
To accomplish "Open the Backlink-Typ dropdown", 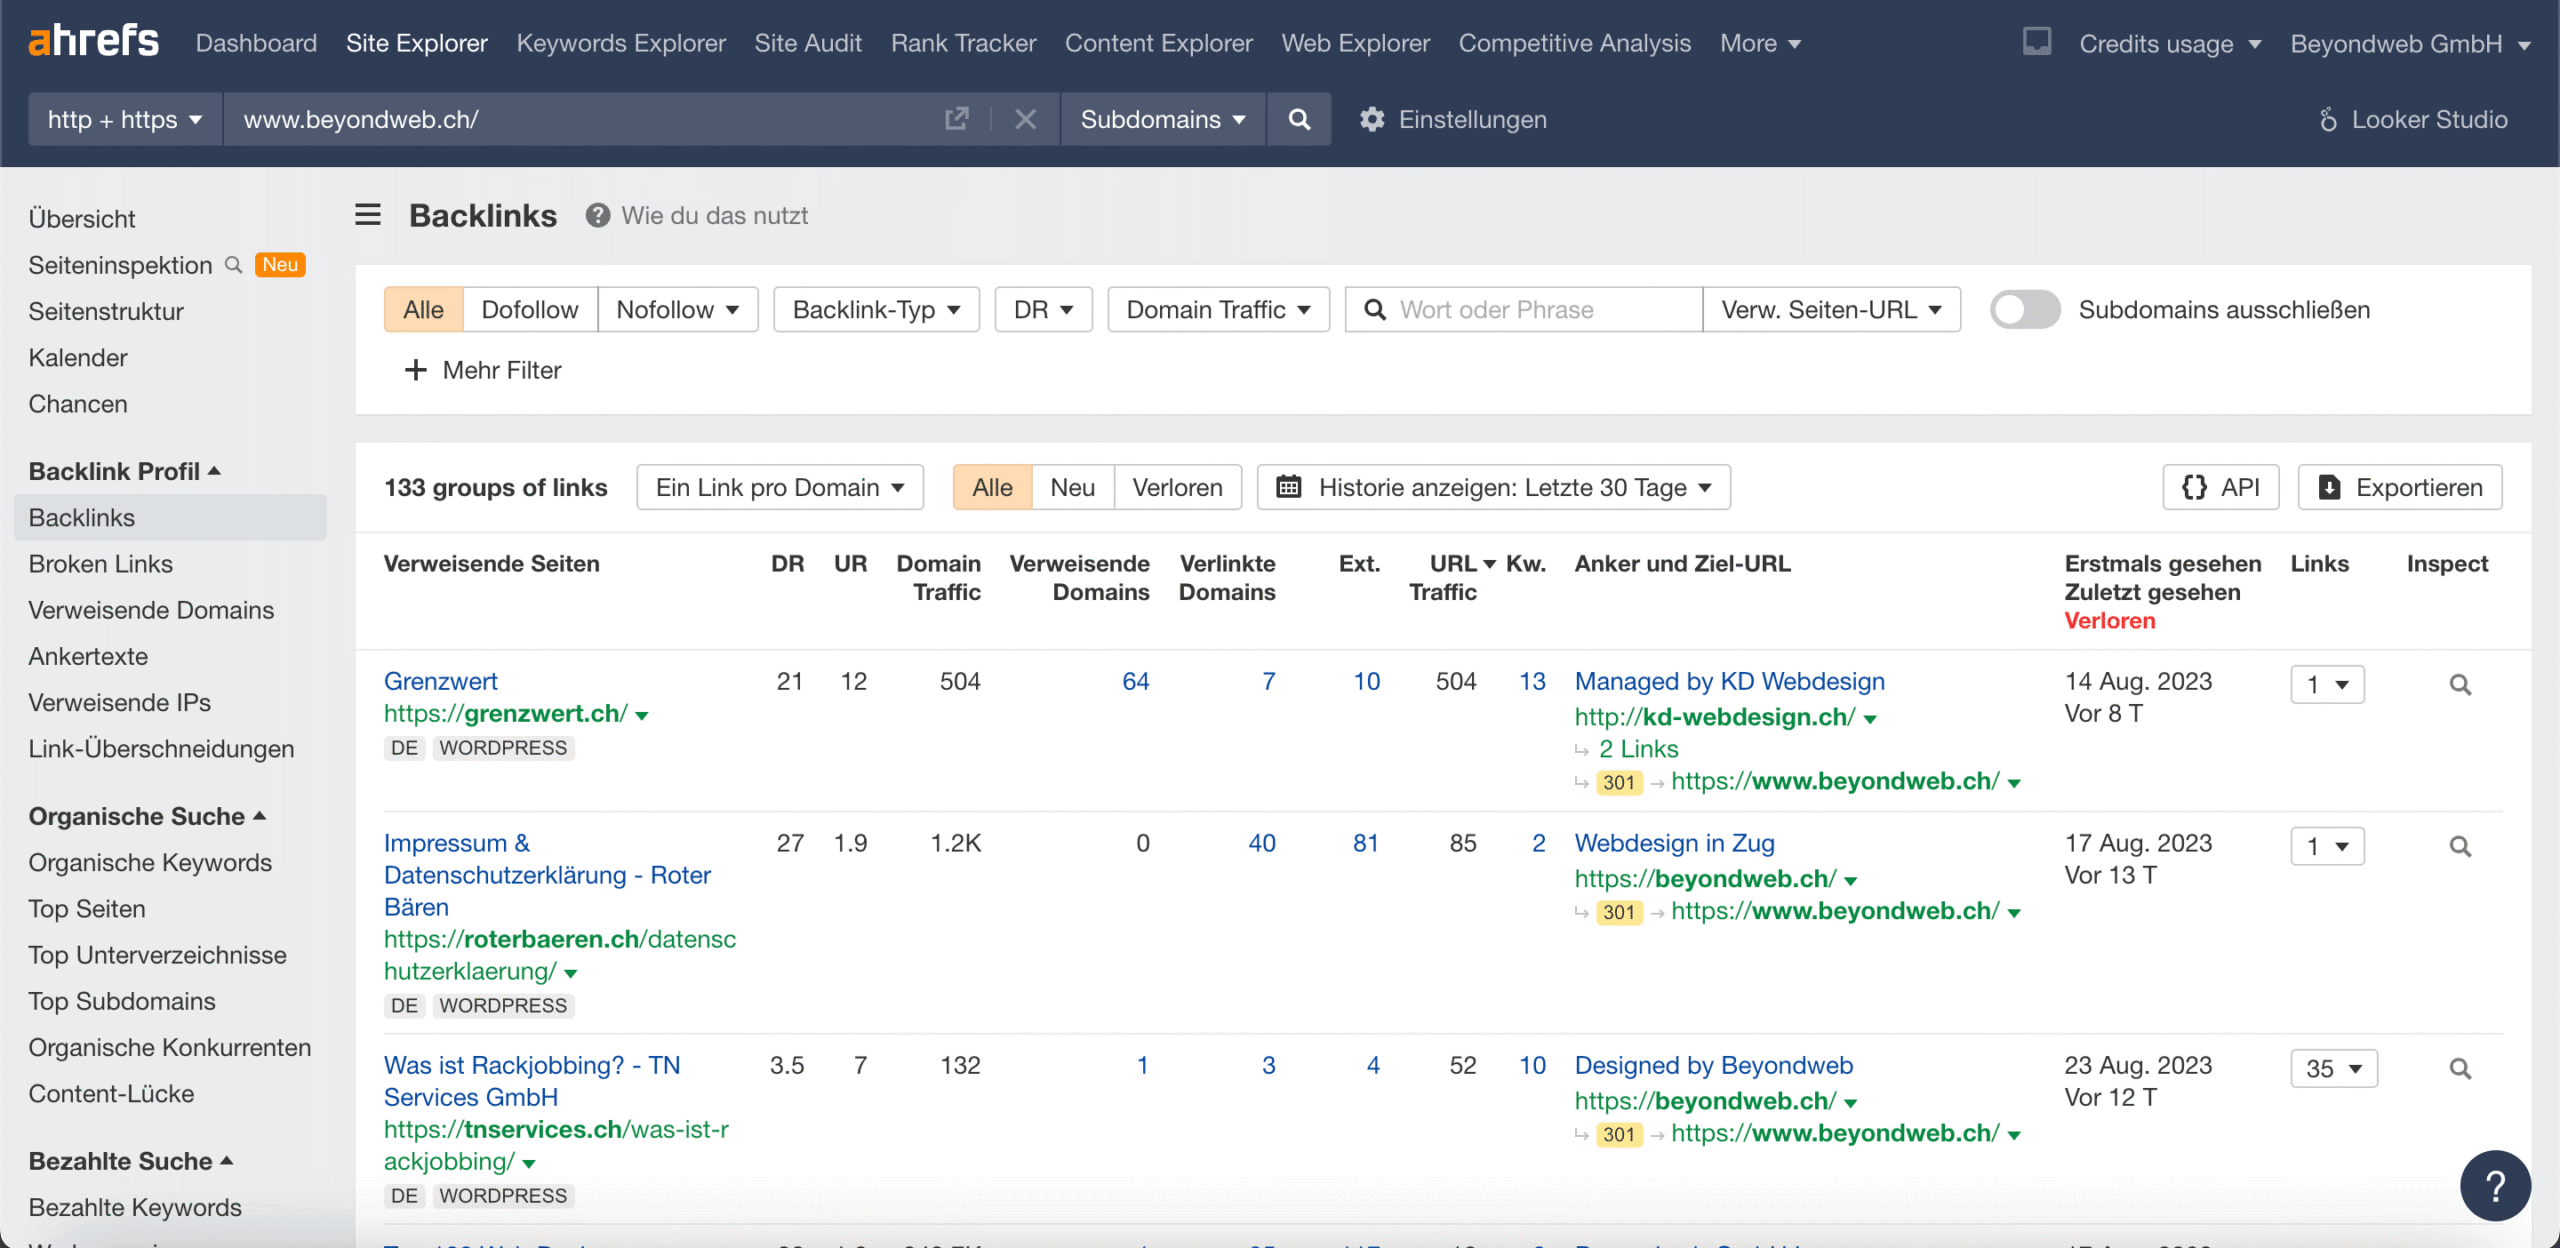I will click(876, 310).
